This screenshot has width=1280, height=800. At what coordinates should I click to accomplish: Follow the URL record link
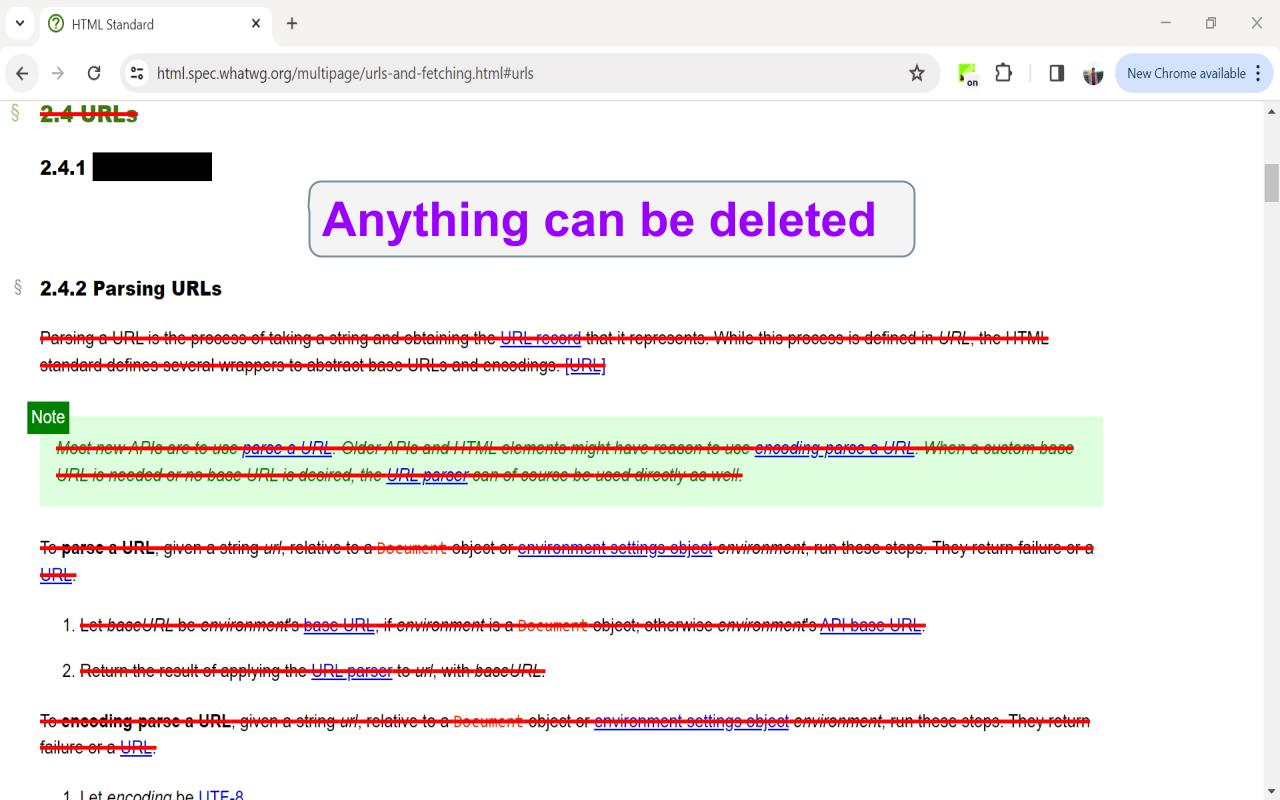pyautogui.click(x=540, y=338)
